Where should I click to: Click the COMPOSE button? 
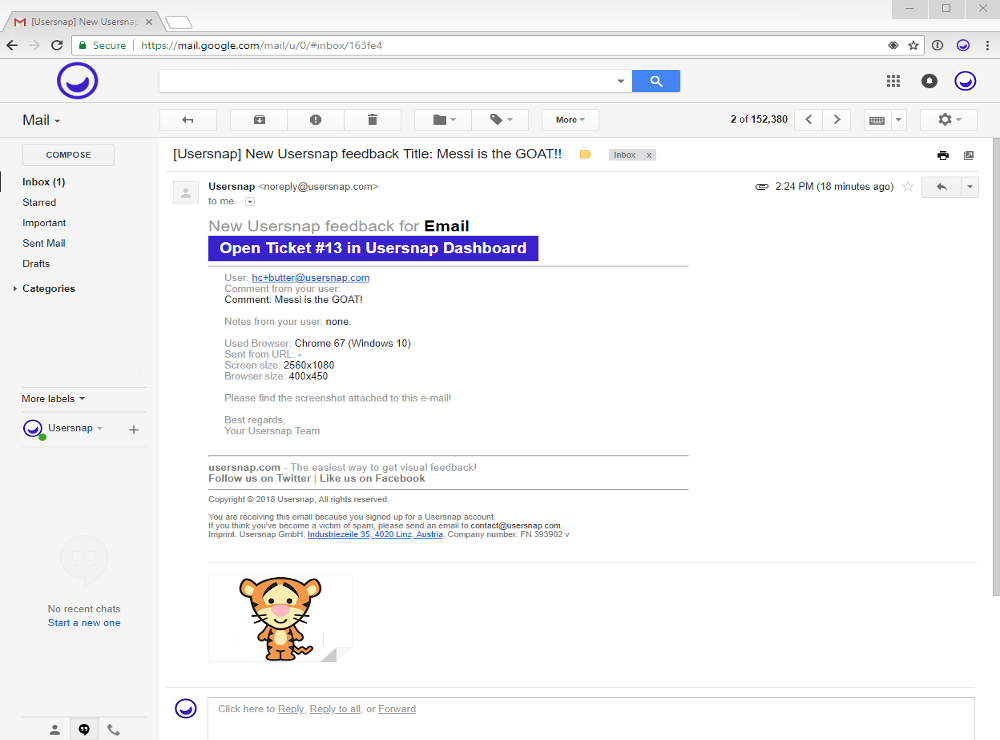coord(68,155)
